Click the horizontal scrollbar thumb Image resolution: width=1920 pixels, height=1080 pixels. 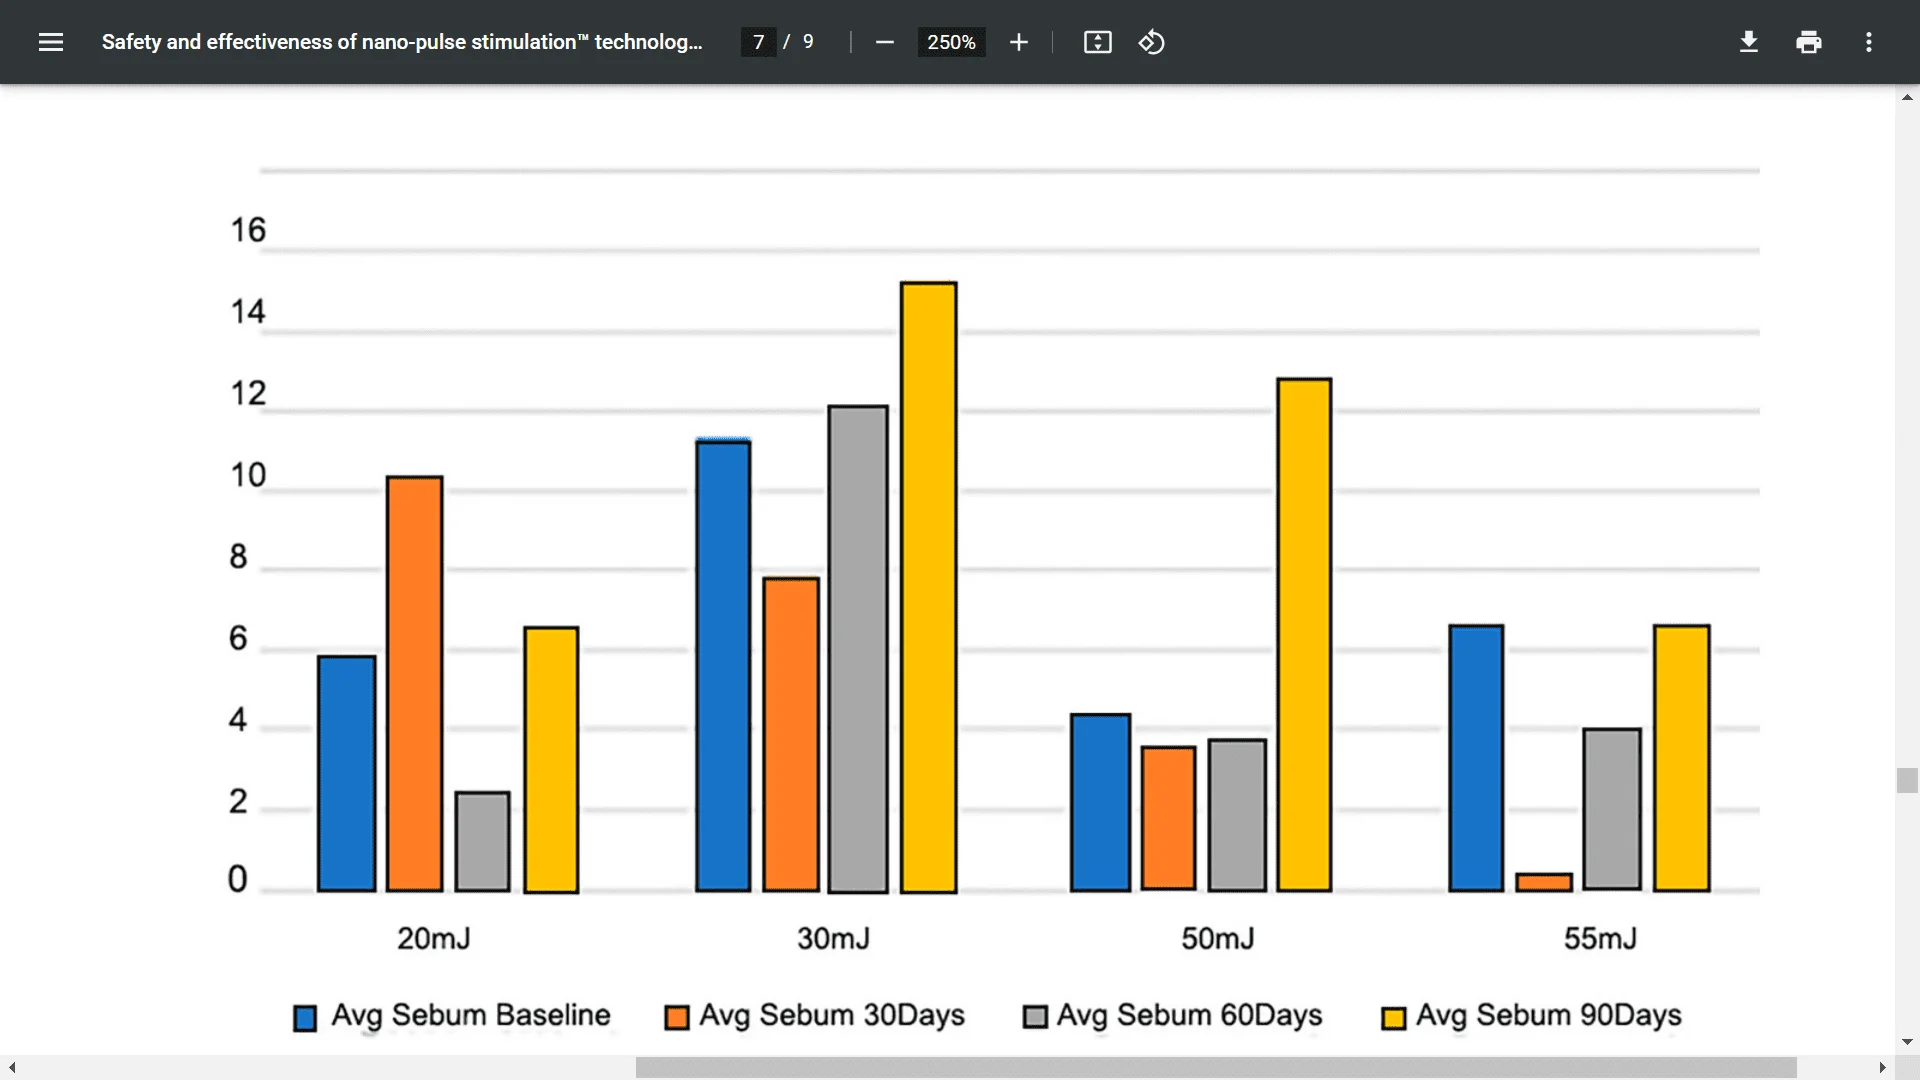(x=1216, y=1067)
